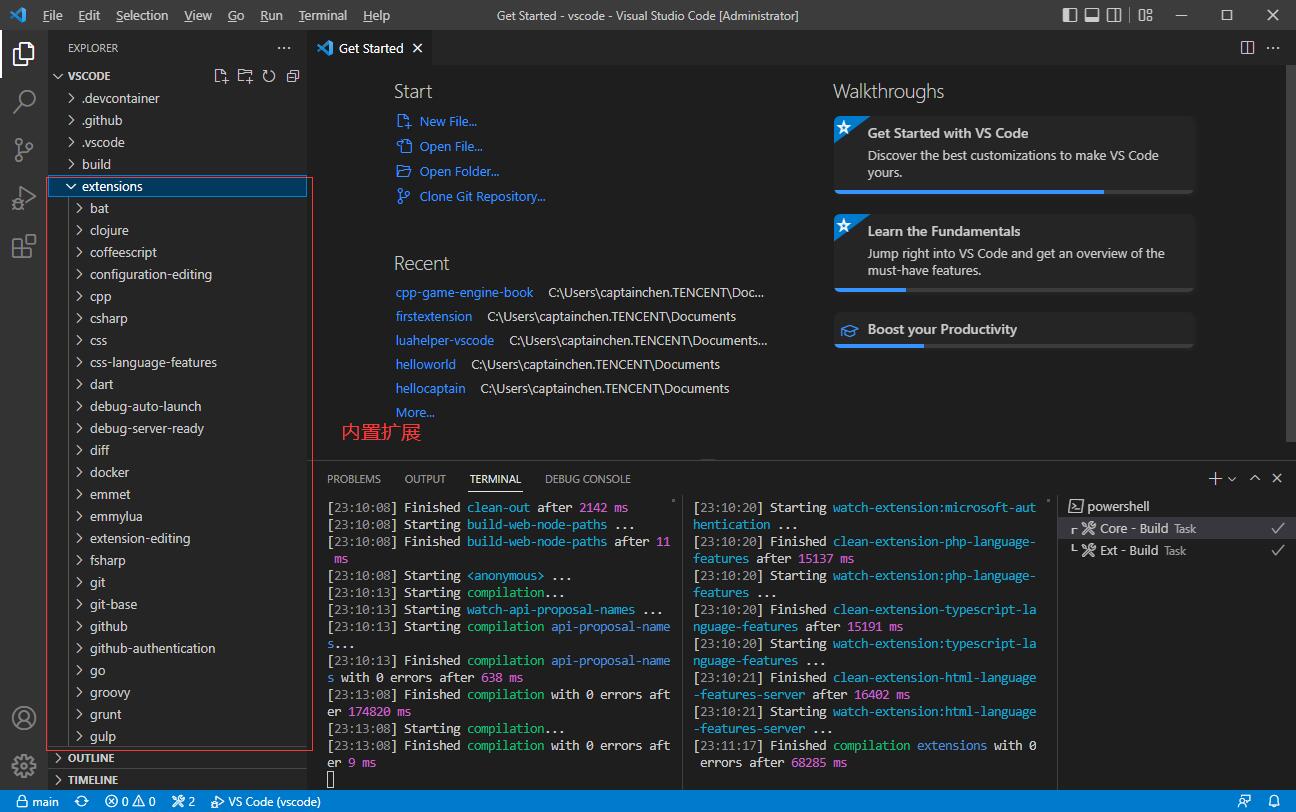Expand the .devcontainer folder
The height and width of the screenshot is (812, 1296).
pyautogui.click(x=177, y=98)
